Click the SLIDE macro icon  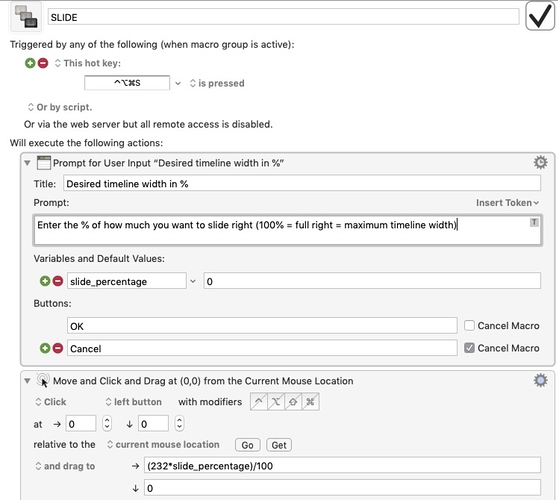click(x=26, y=16)
